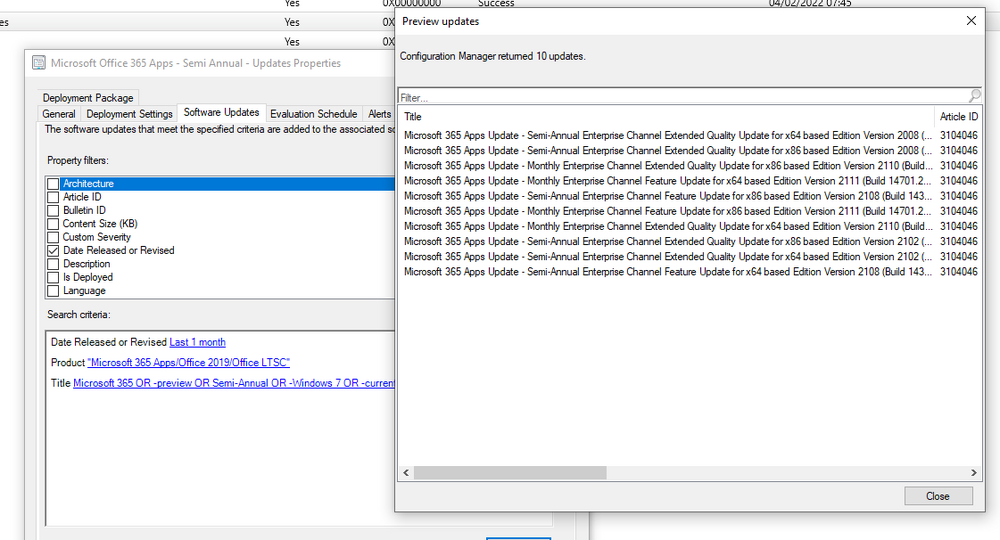
Task: Open the Deployment Settings tab
Action: [129, 113]
